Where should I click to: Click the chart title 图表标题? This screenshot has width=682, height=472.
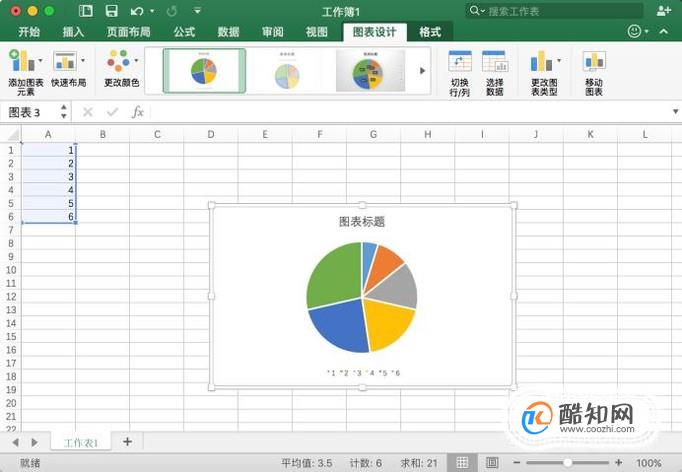click(362, 221)
